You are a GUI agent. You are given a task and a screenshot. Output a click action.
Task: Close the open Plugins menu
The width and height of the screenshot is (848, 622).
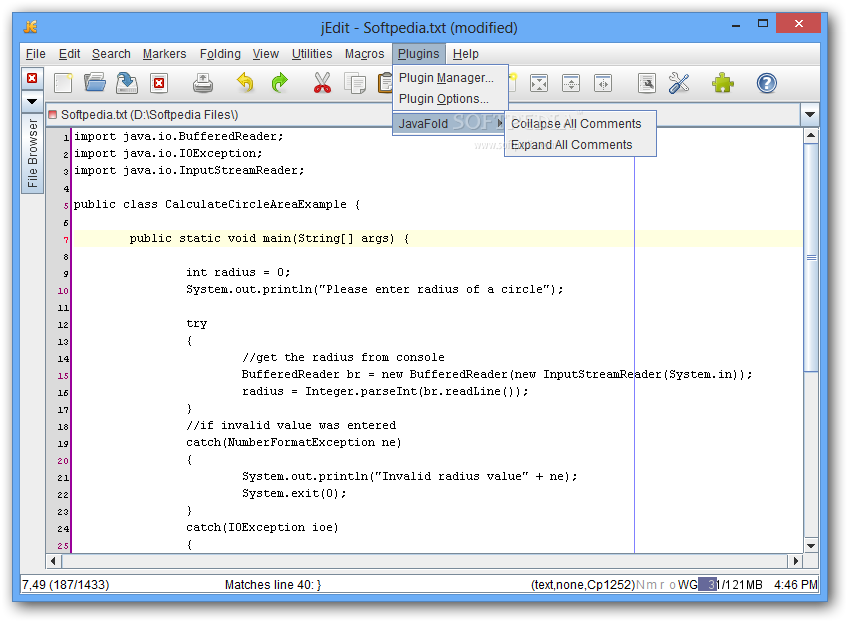419,54
